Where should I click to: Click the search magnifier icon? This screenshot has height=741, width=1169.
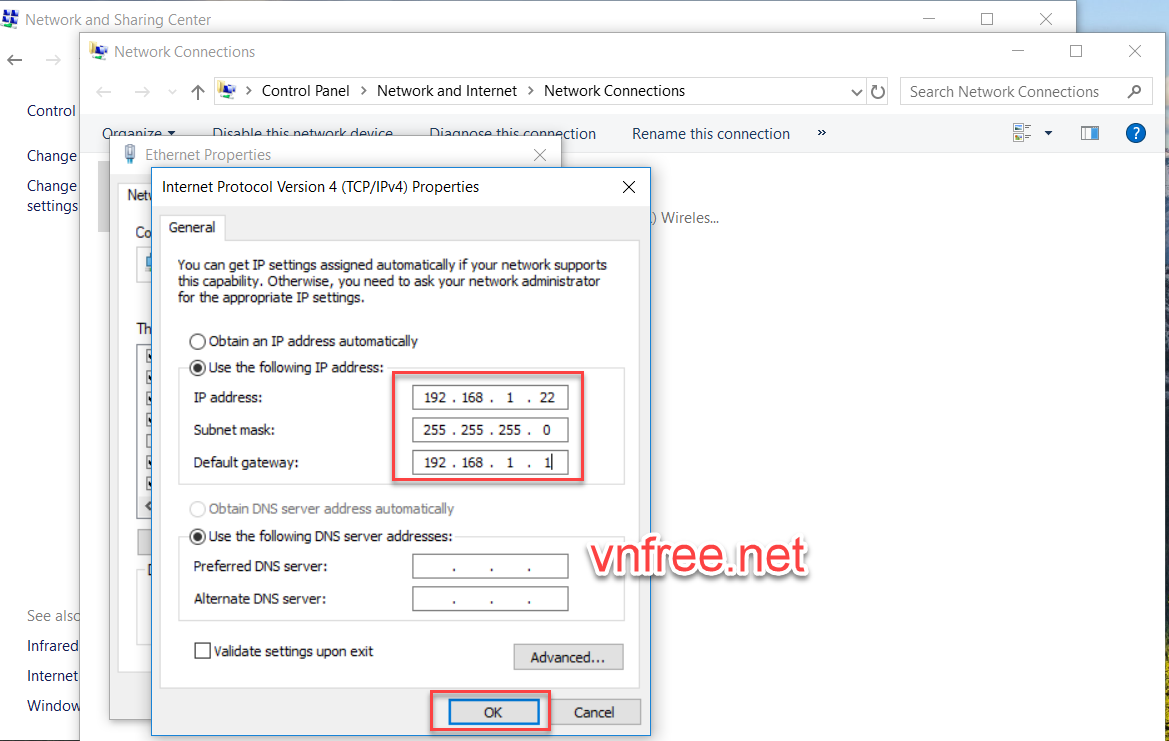[1134, 92]
